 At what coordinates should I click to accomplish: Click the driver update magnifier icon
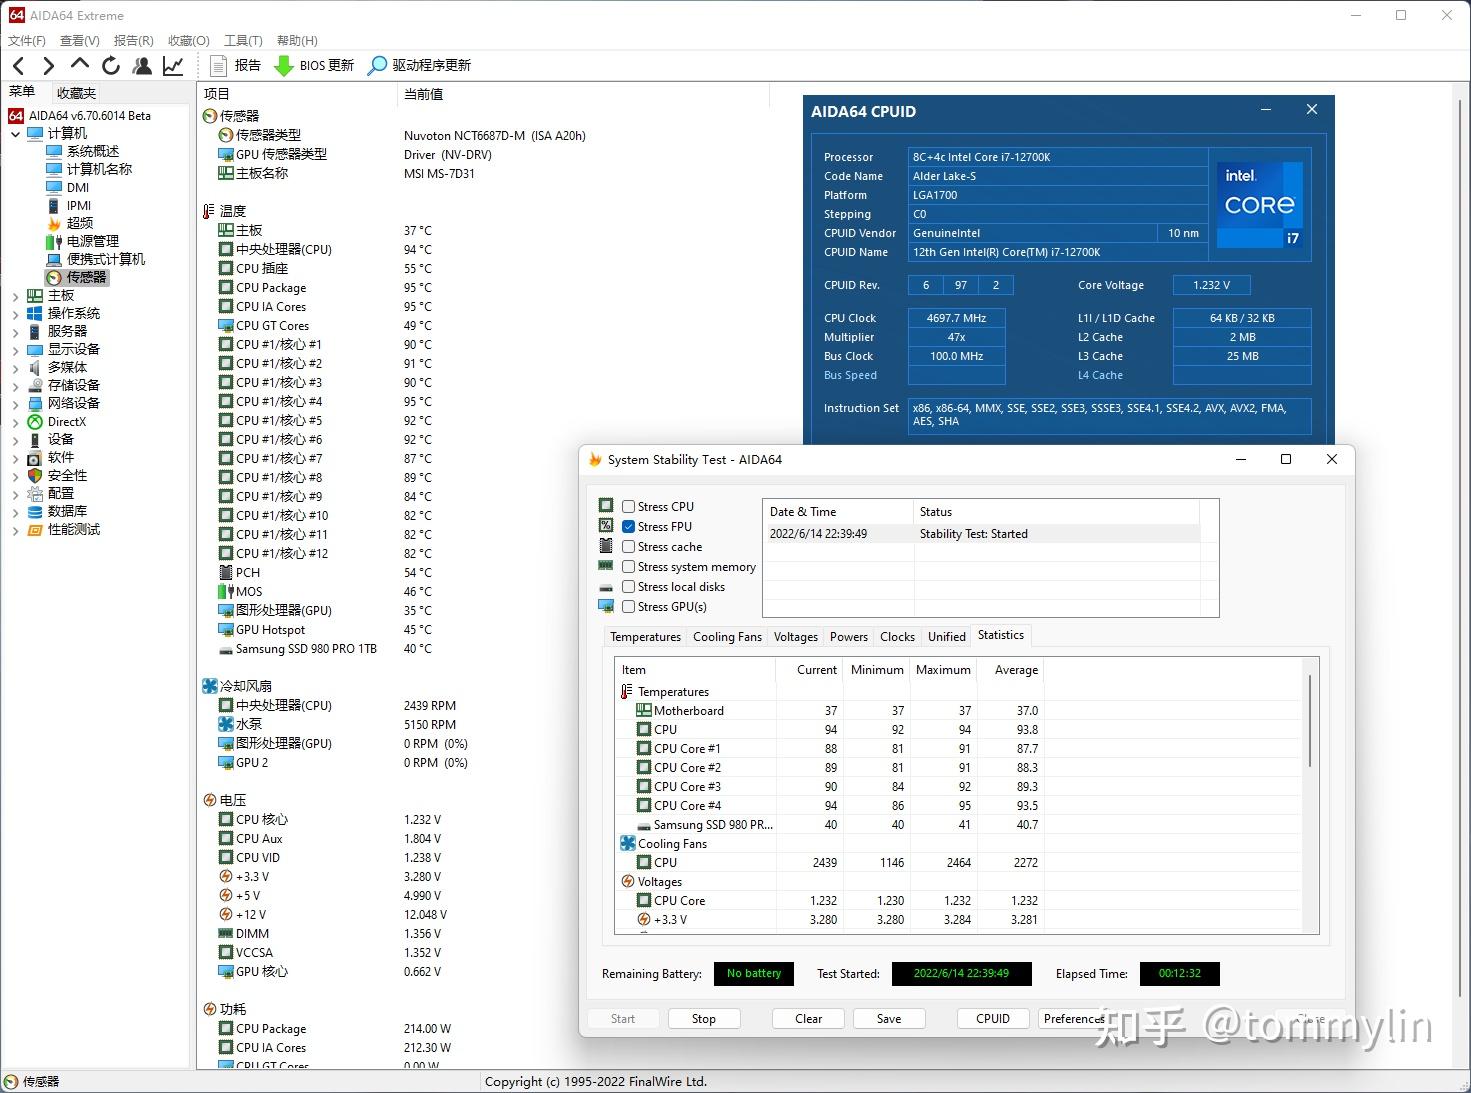377,66
